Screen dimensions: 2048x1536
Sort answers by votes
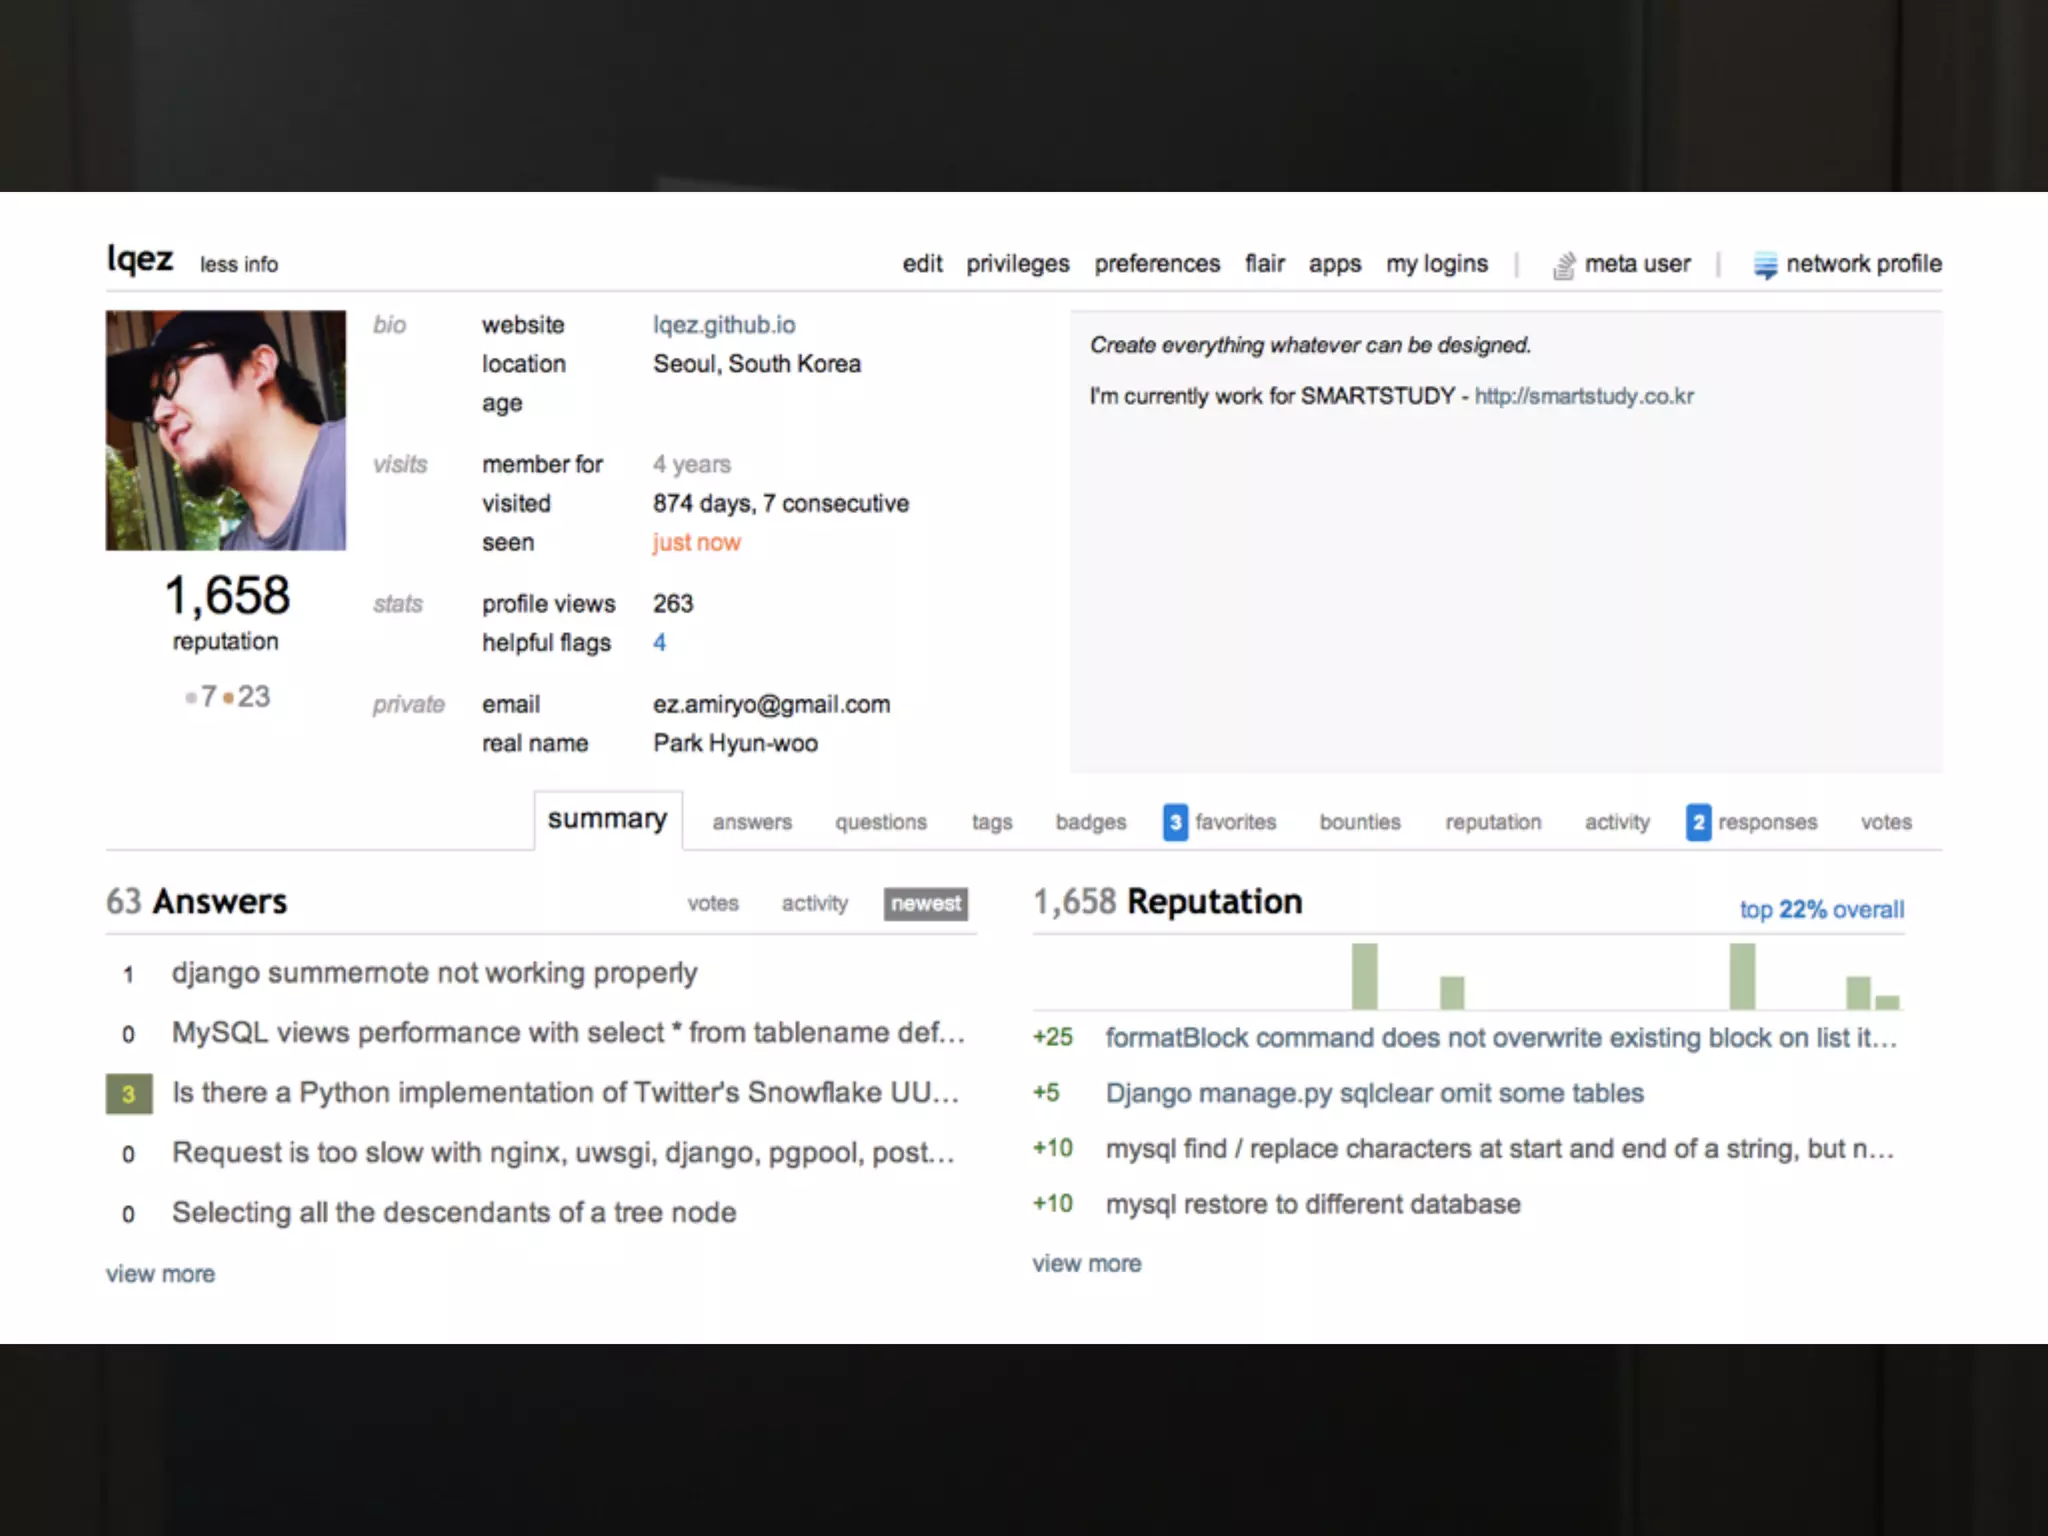(x=712, y=903)
